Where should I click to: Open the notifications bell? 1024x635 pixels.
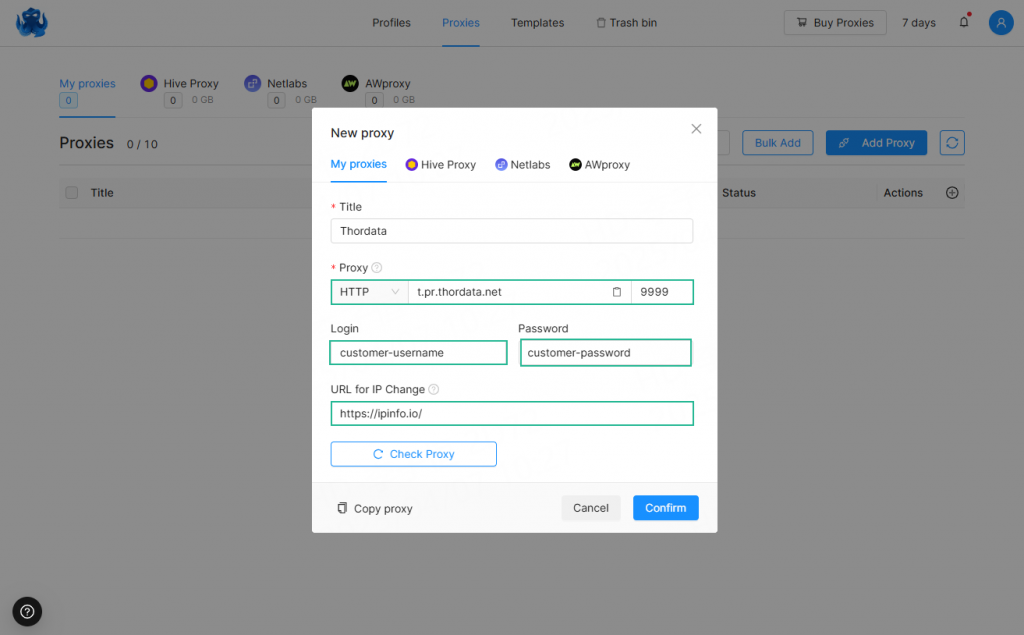pyautogui.click(x=964, y=22)
